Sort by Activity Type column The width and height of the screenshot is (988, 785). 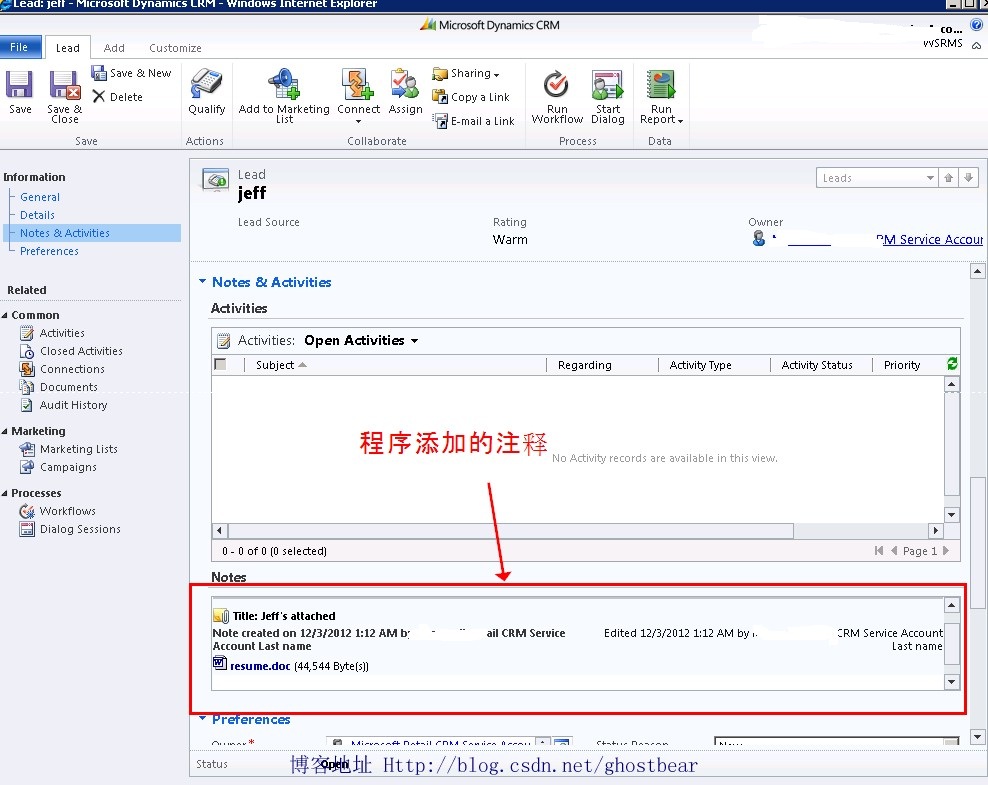pos(700,365)
